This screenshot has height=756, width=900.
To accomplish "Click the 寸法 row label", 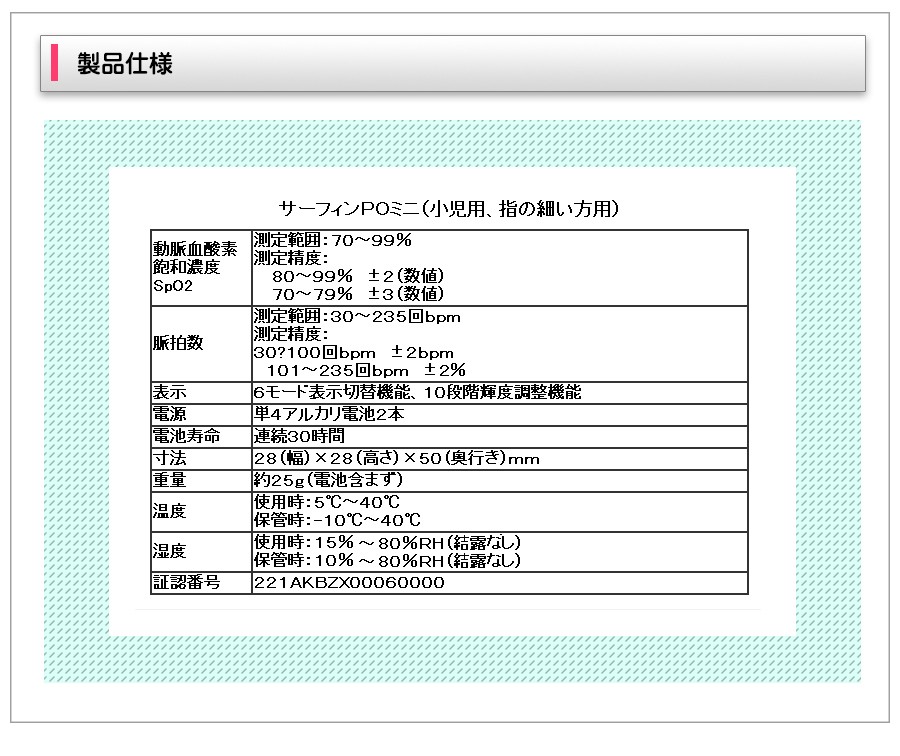I will click(x=169, y=458).
